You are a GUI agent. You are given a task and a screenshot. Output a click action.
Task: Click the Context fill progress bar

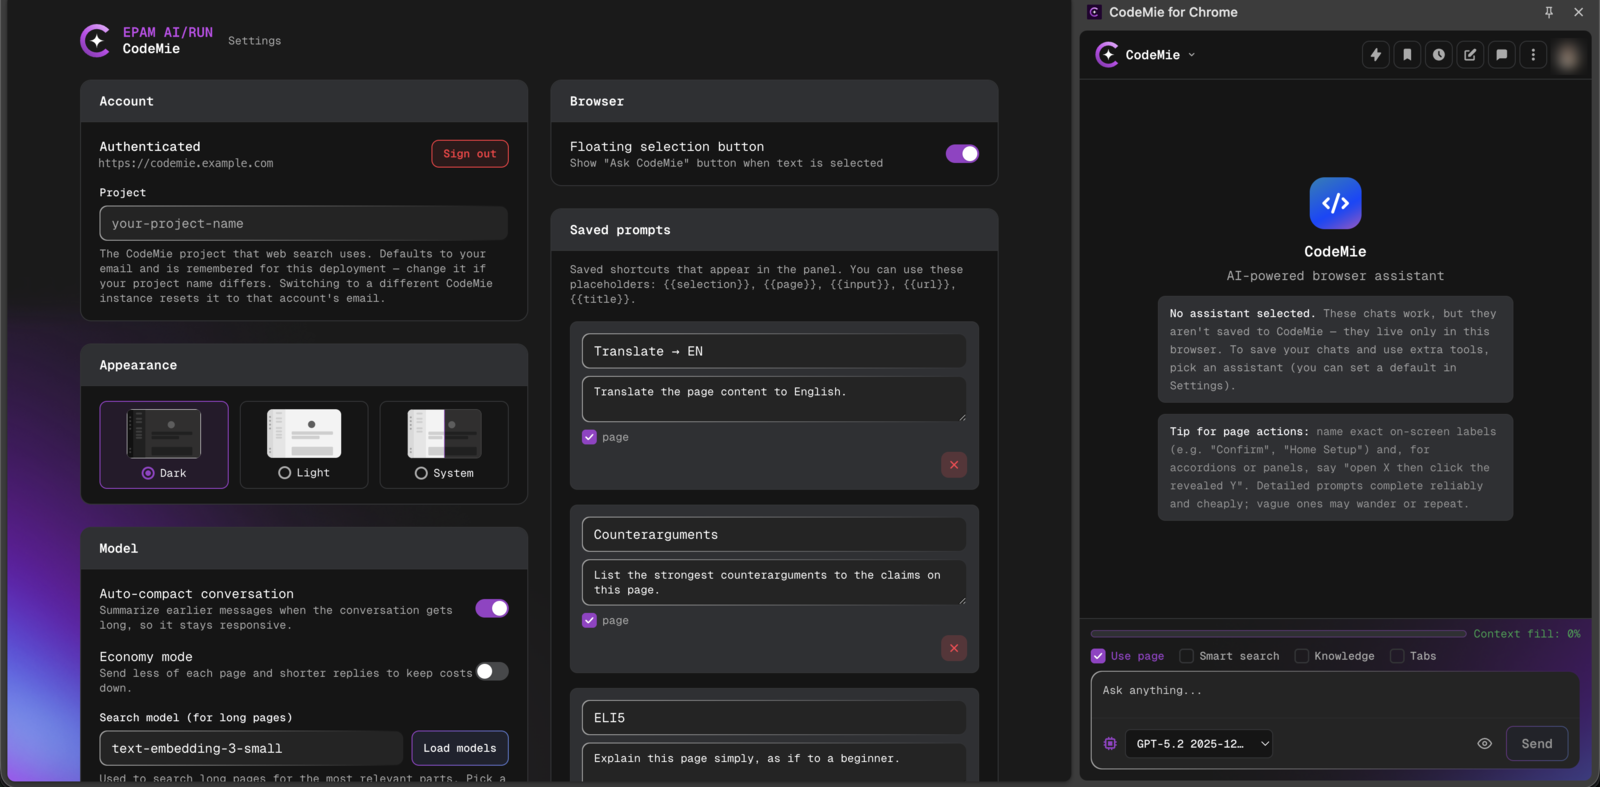pyautogui.click(x=1278, y=634)
